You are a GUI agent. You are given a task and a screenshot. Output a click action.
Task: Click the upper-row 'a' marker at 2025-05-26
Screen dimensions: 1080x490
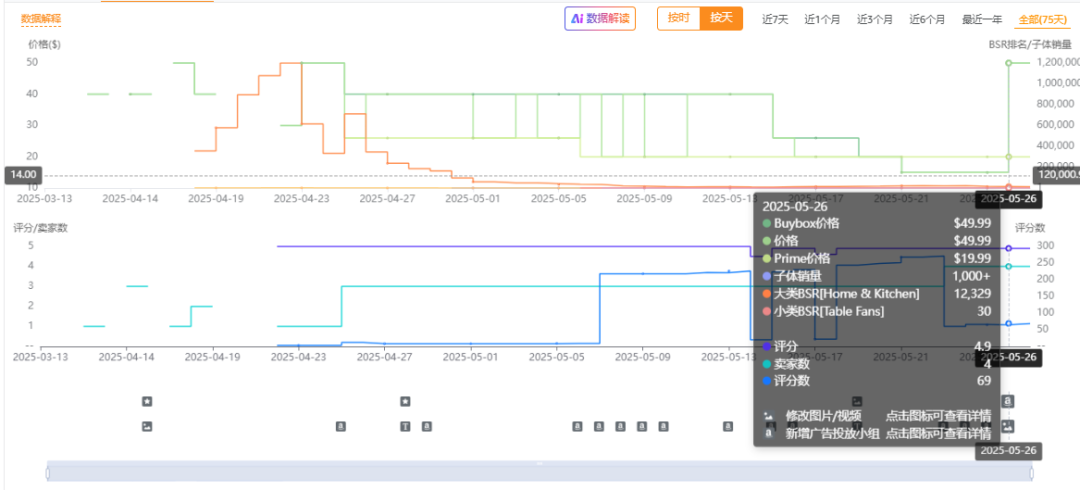[x=1008, y=400]
